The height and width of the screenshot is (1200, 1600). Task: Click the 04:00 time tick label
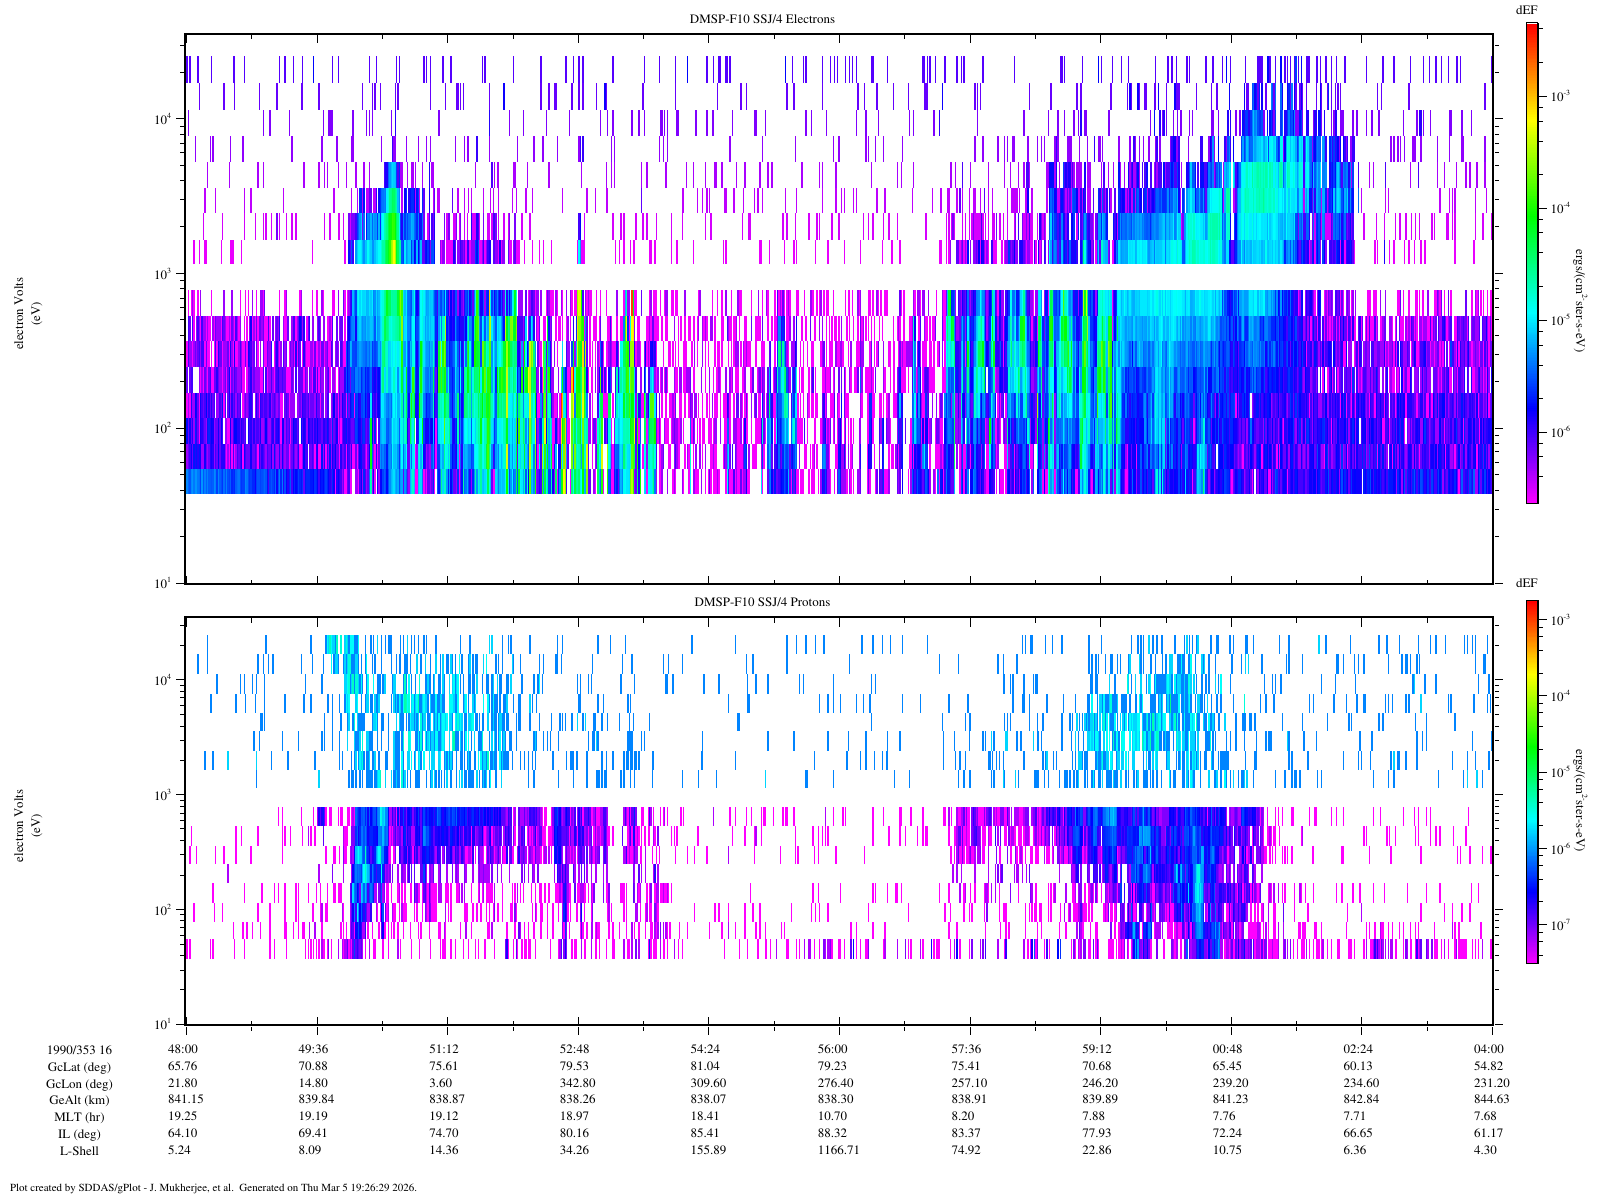(1488, 1049)
